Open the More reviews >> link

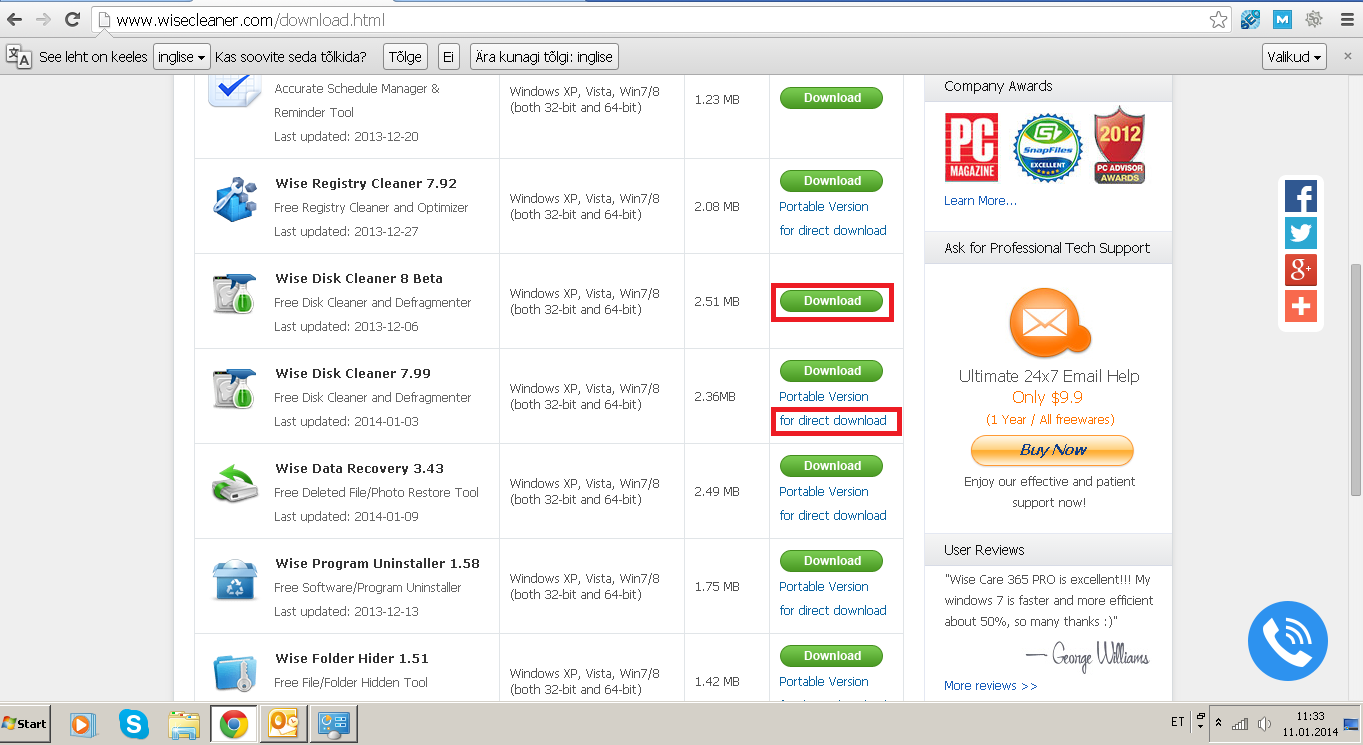click(x=990, y=686)
